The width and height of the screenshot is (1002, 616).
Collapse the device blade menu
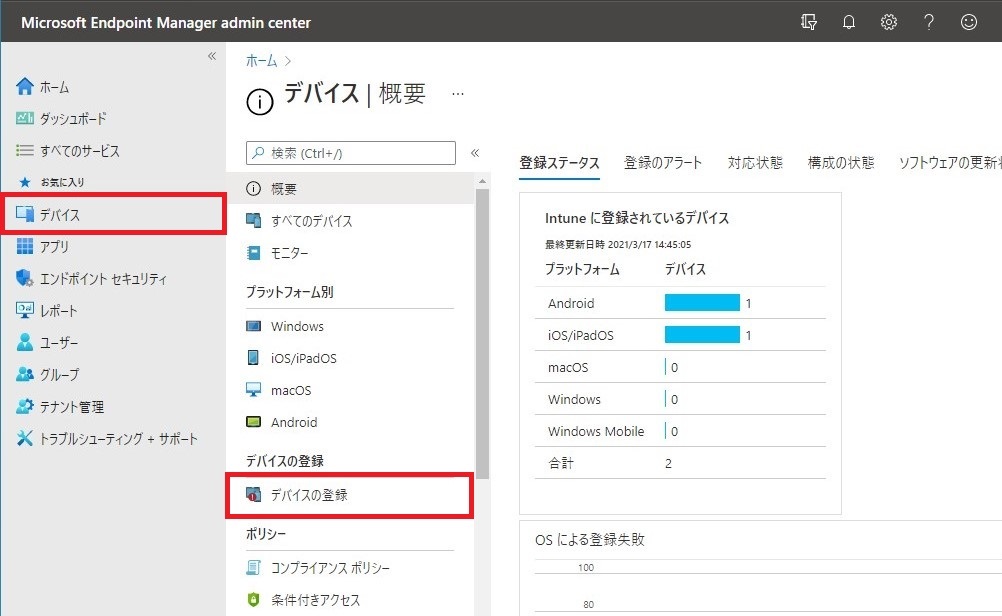click(x=475, y=153)
